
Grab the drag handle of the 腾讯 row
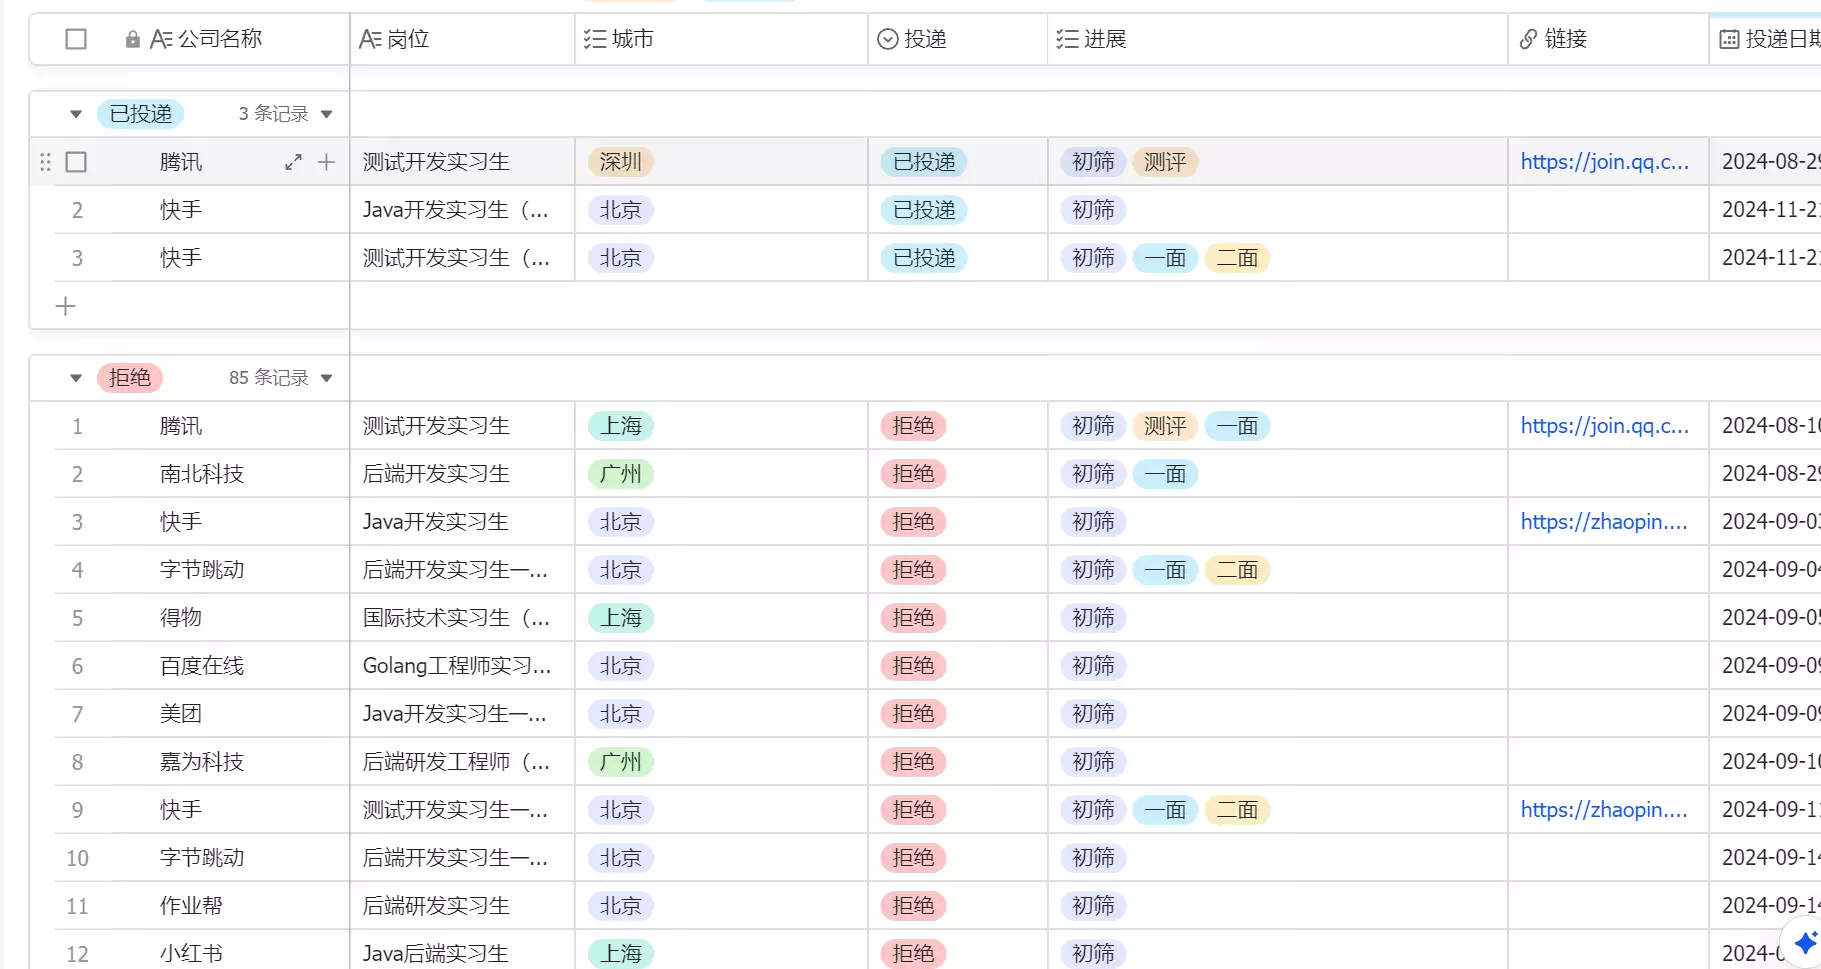point(45,162)
